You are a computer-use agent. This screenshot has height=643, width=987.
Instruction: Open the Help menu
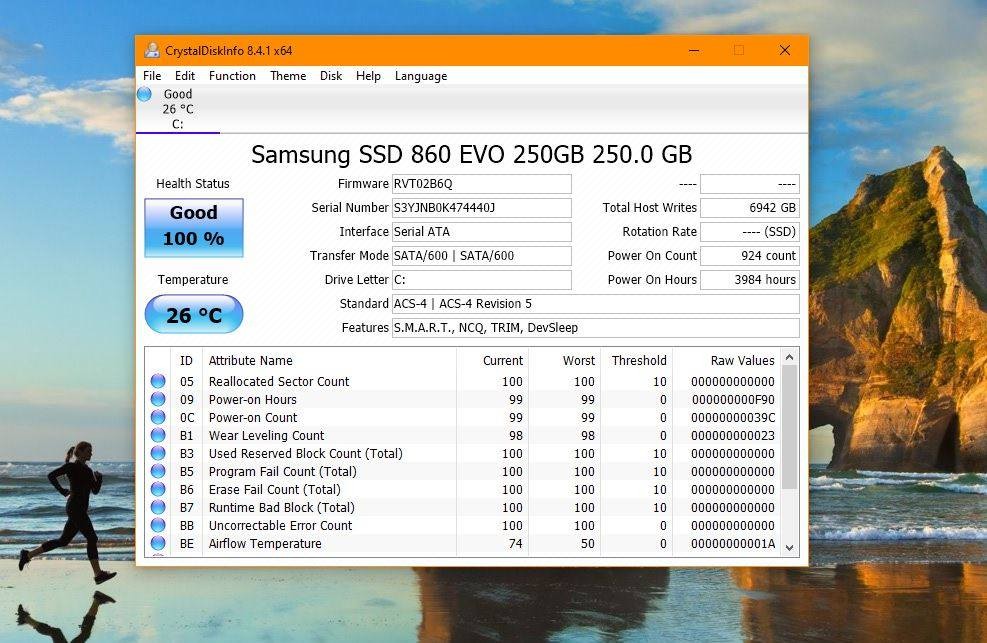tap(368, 75)
